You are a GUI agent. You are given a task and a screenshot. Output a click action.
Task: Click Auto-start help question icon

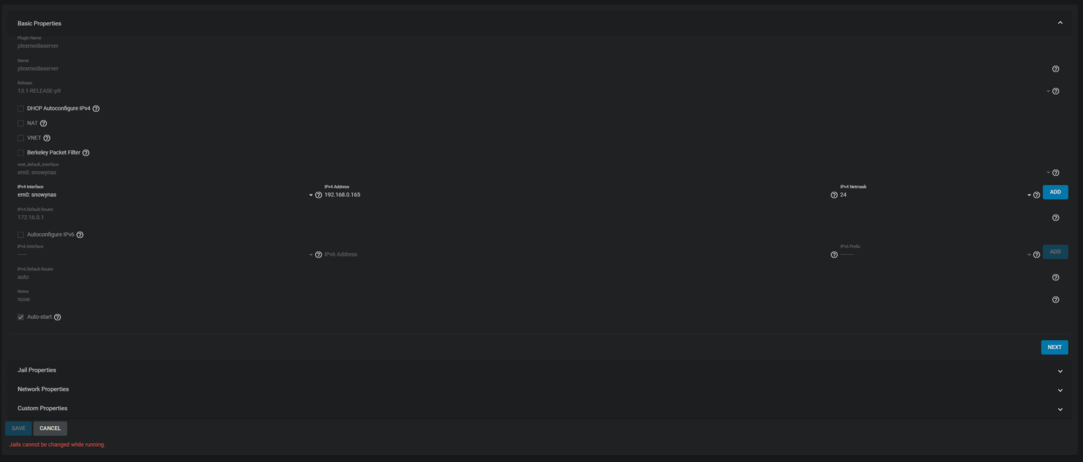57,317
